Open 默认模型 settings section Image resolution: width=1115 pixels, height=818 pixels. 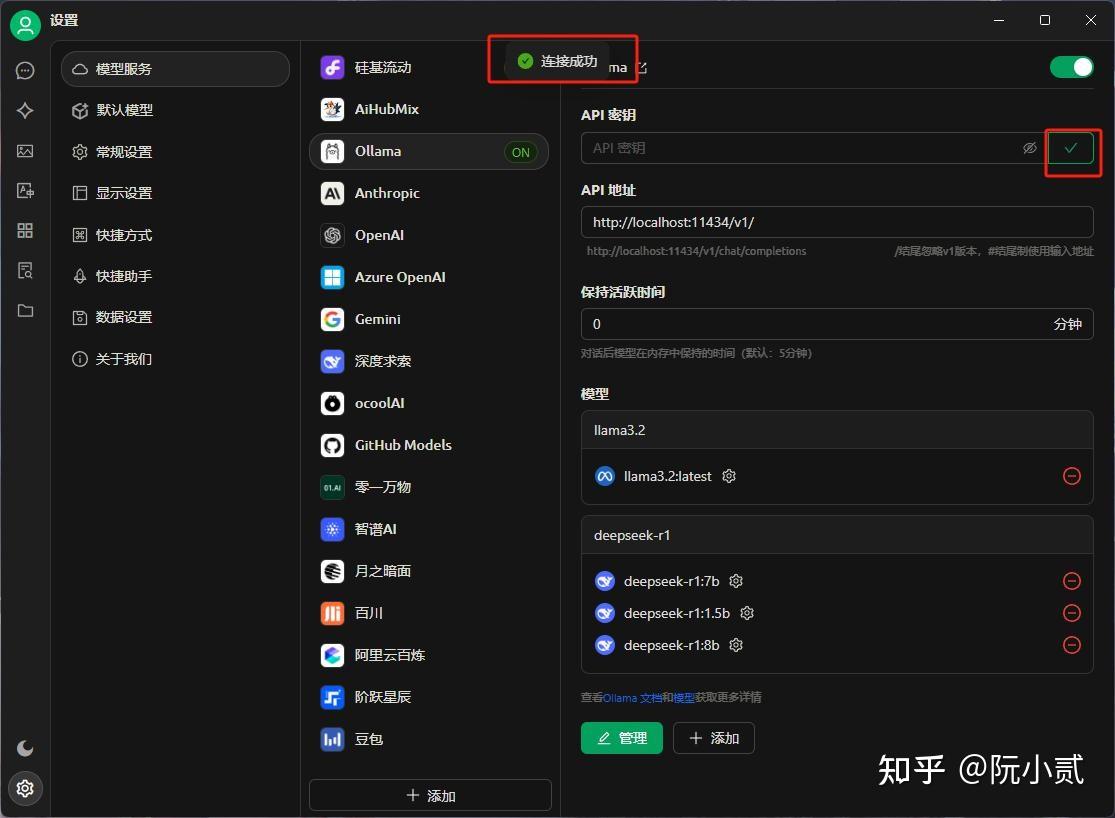[176, 110]
